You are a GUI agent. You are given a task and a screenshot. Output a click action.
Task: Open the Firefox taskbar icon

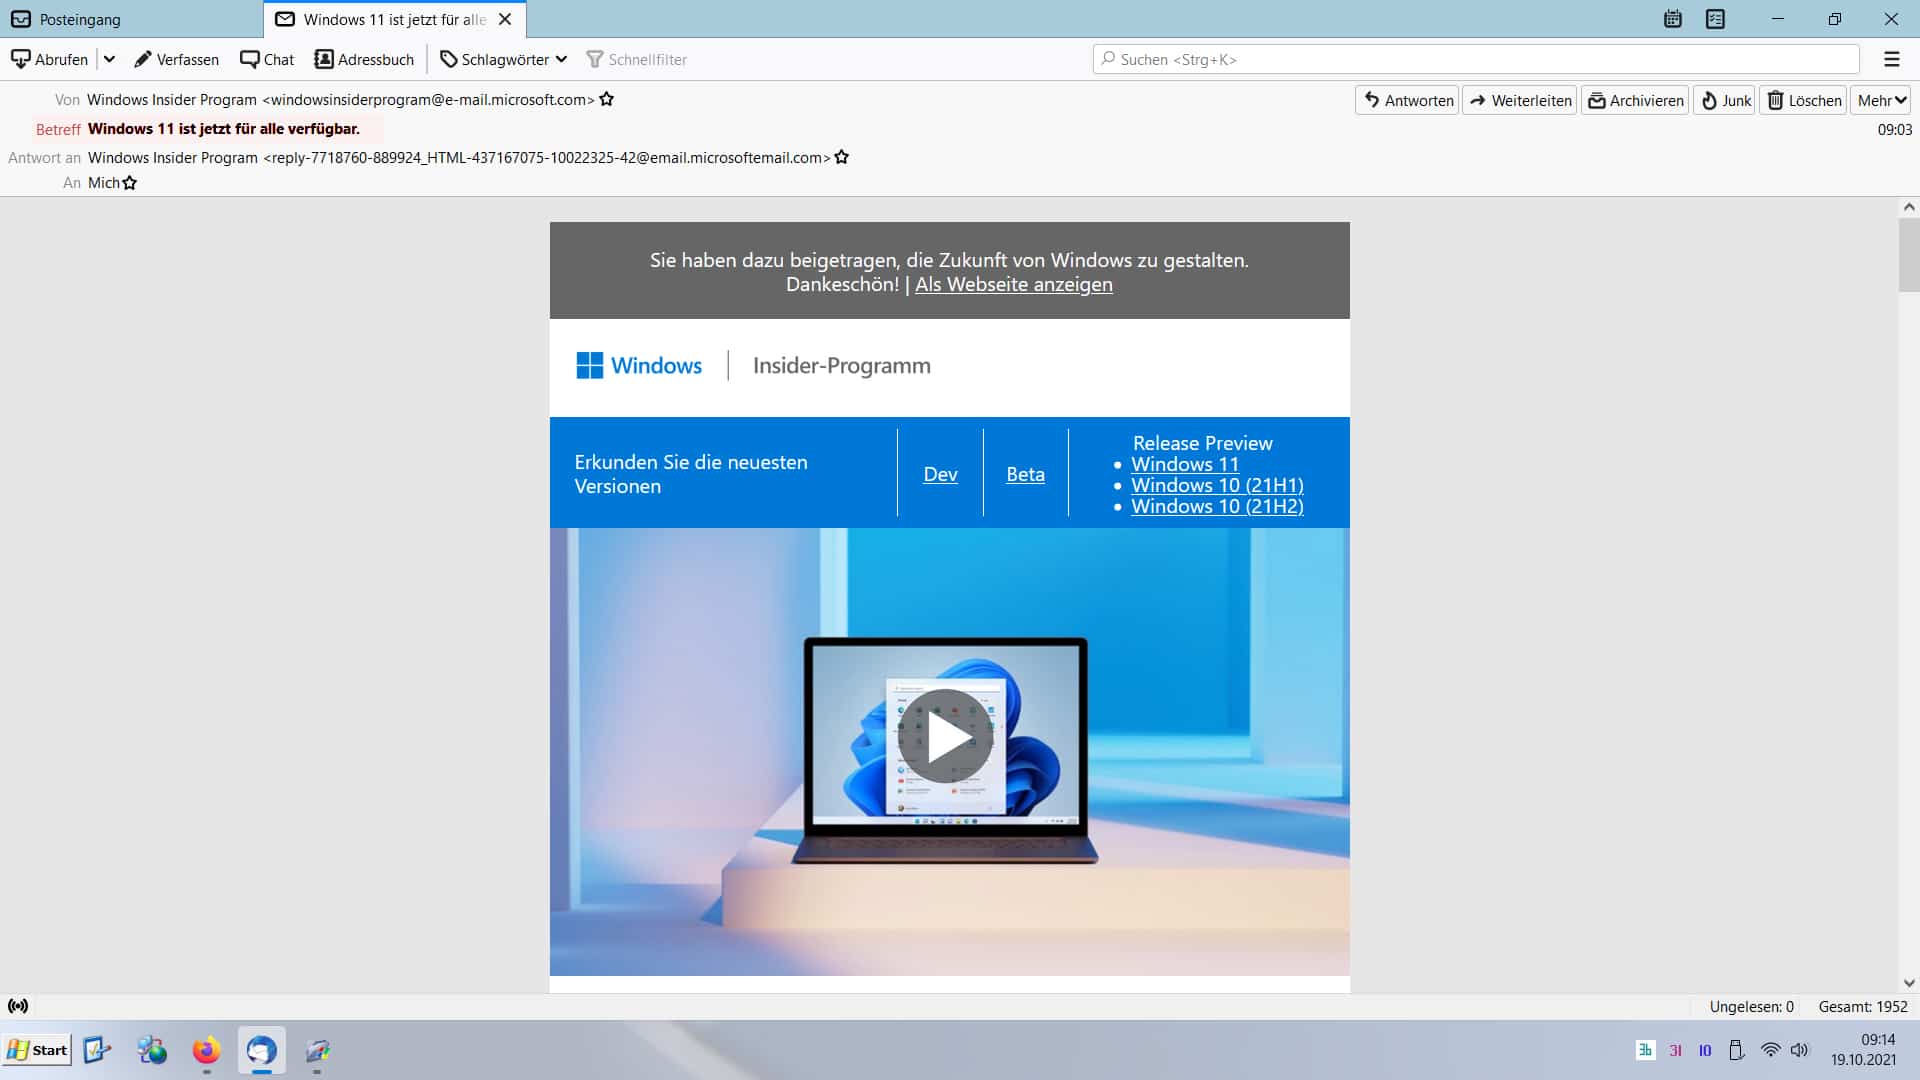[206, 1050]
